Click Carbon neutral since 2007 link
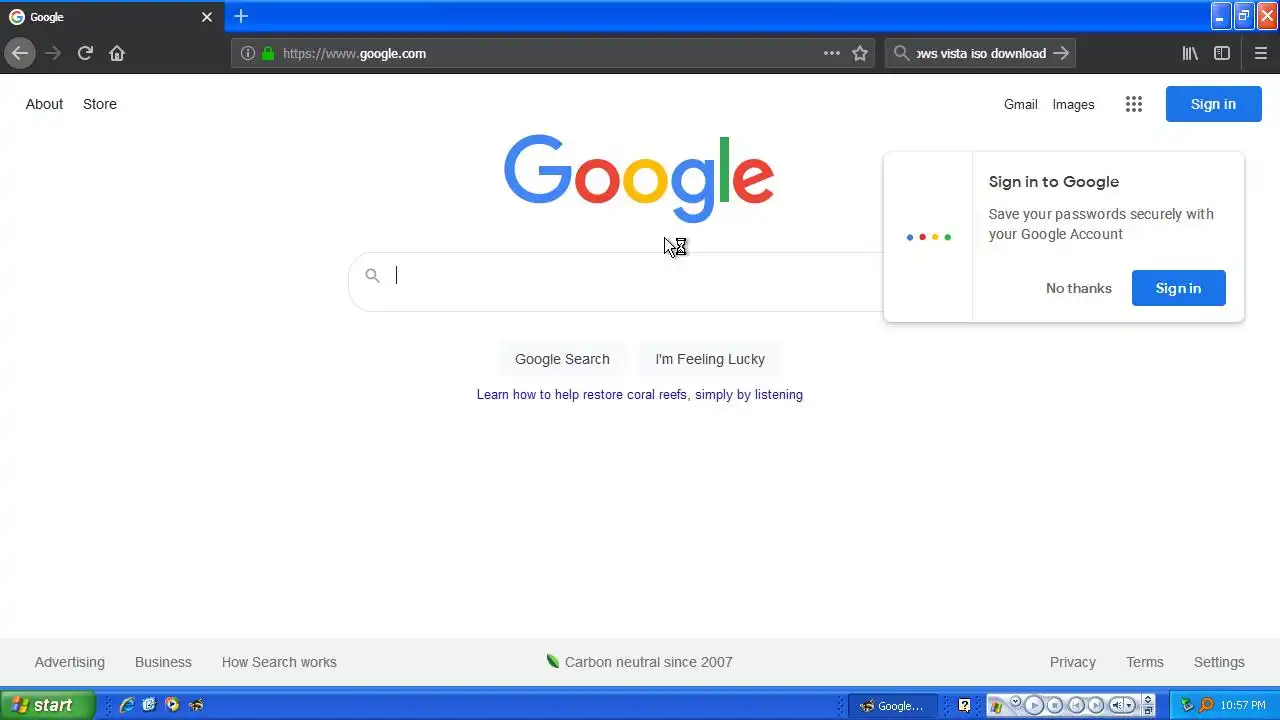1280x720 pixels. 640,662
